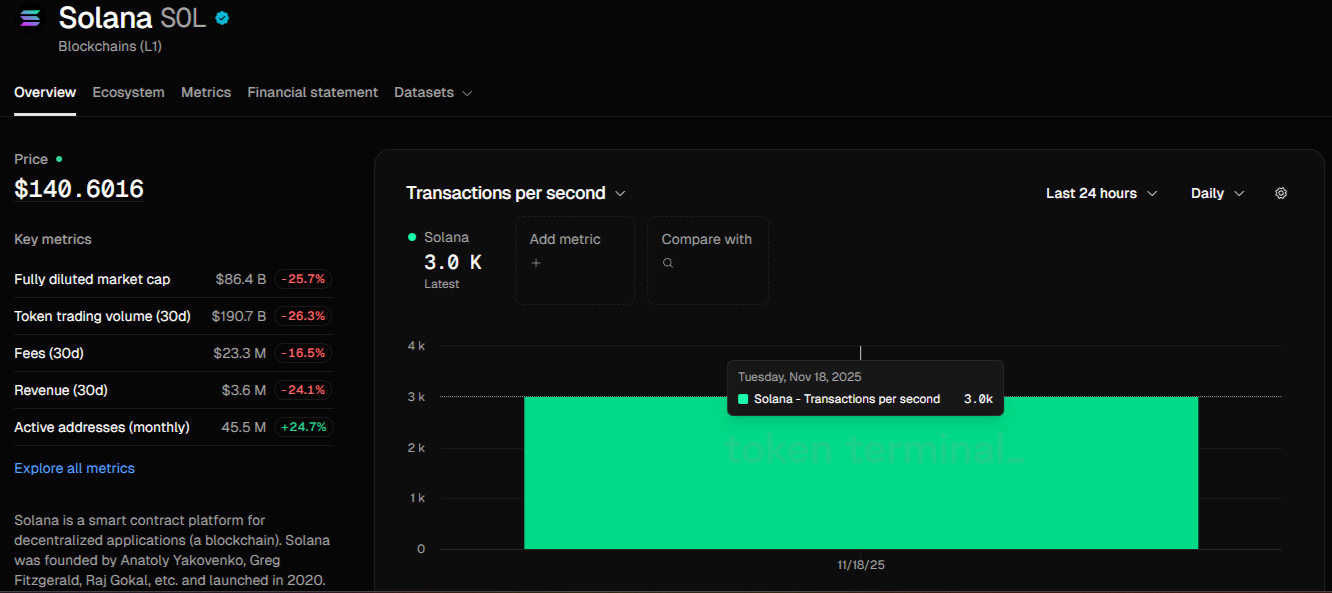Click the tooltip date Tuesday, Nov 18, 2025
The height and width of the screenshot is (593, 1332).
(800, 377)
